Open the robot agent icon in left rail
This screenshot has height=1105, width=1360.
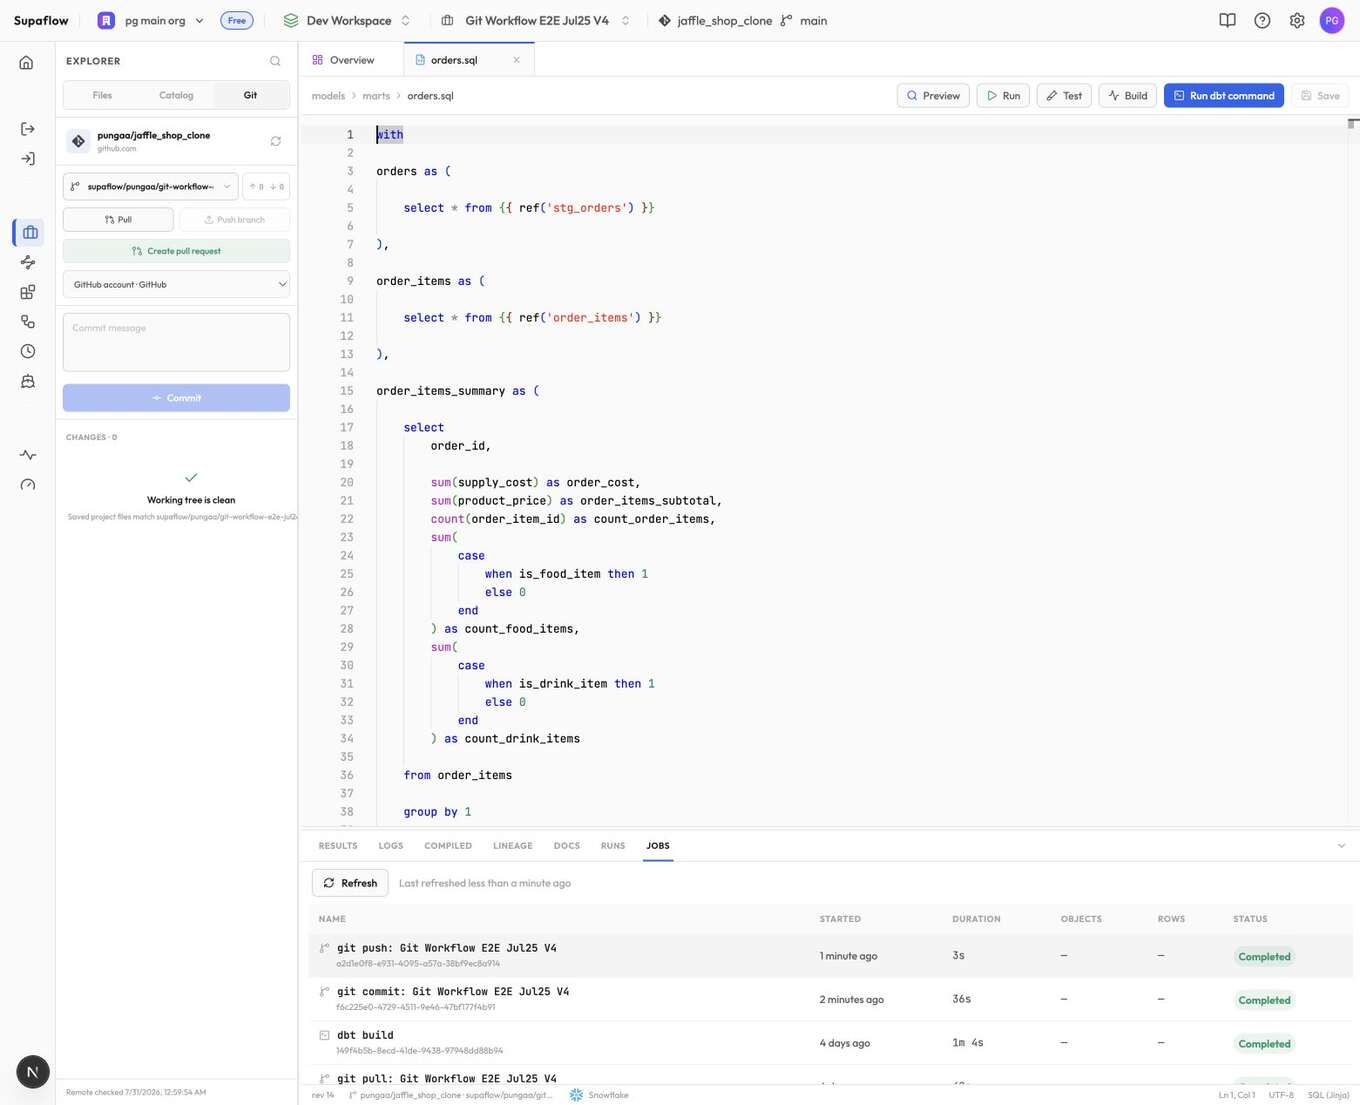tap(28, 381)
